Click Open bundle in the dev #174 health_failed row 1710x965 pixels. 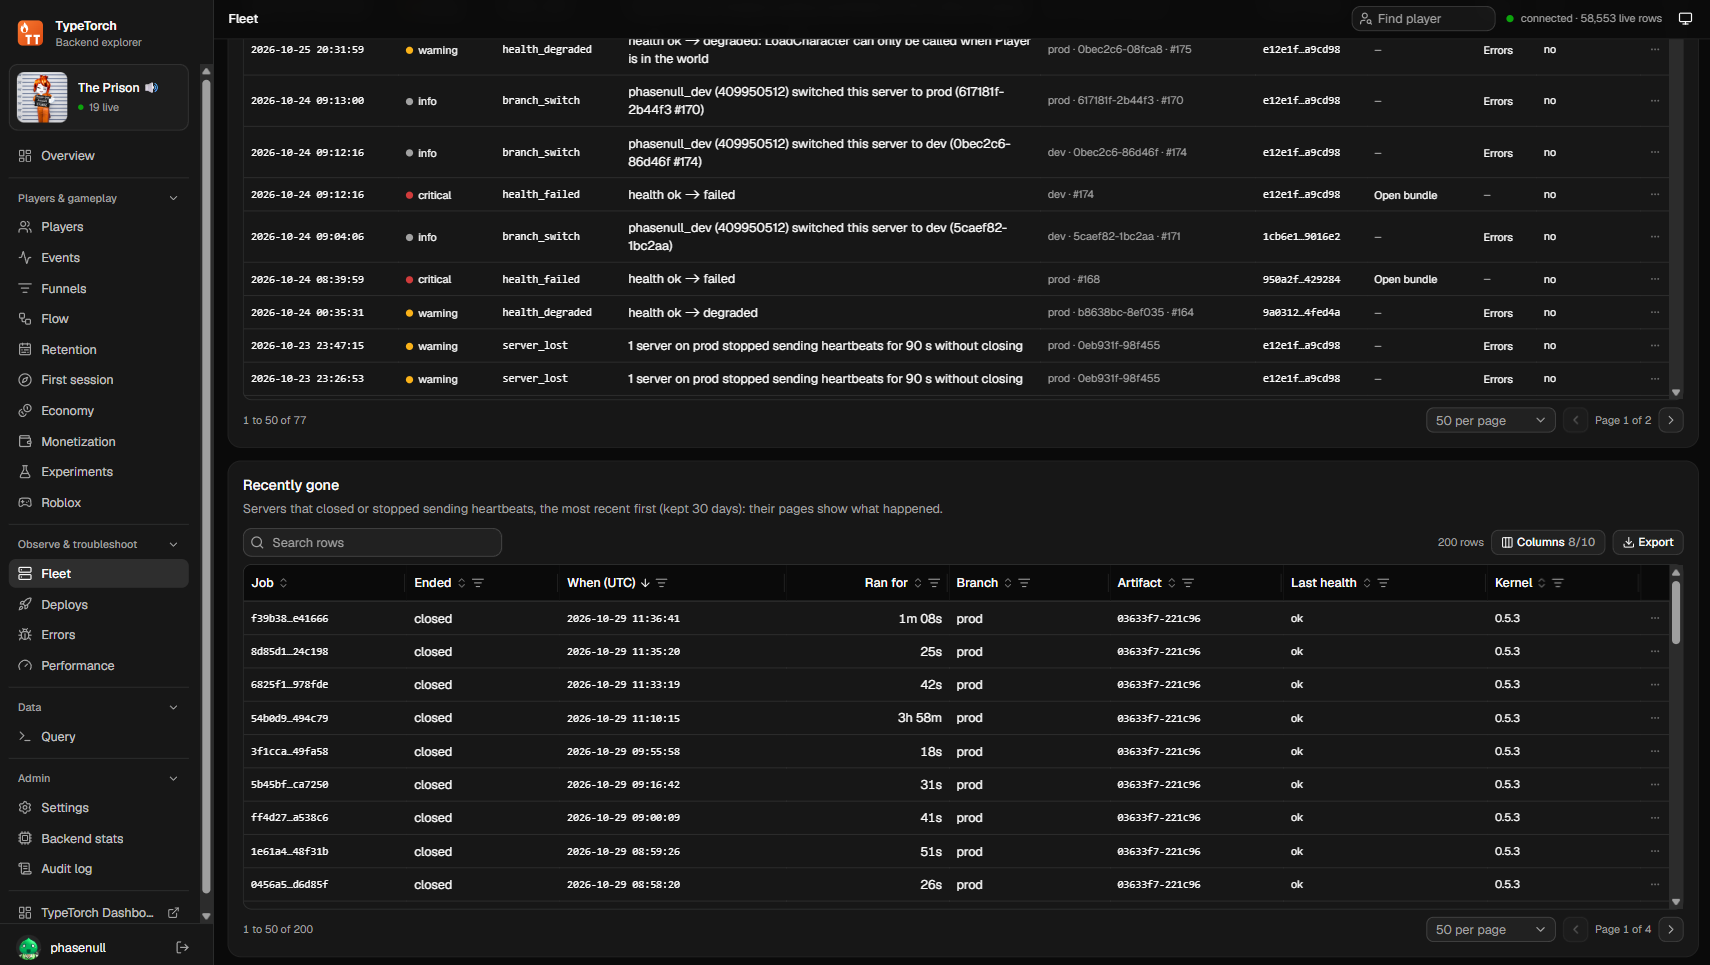click(x=1405, y=195)
